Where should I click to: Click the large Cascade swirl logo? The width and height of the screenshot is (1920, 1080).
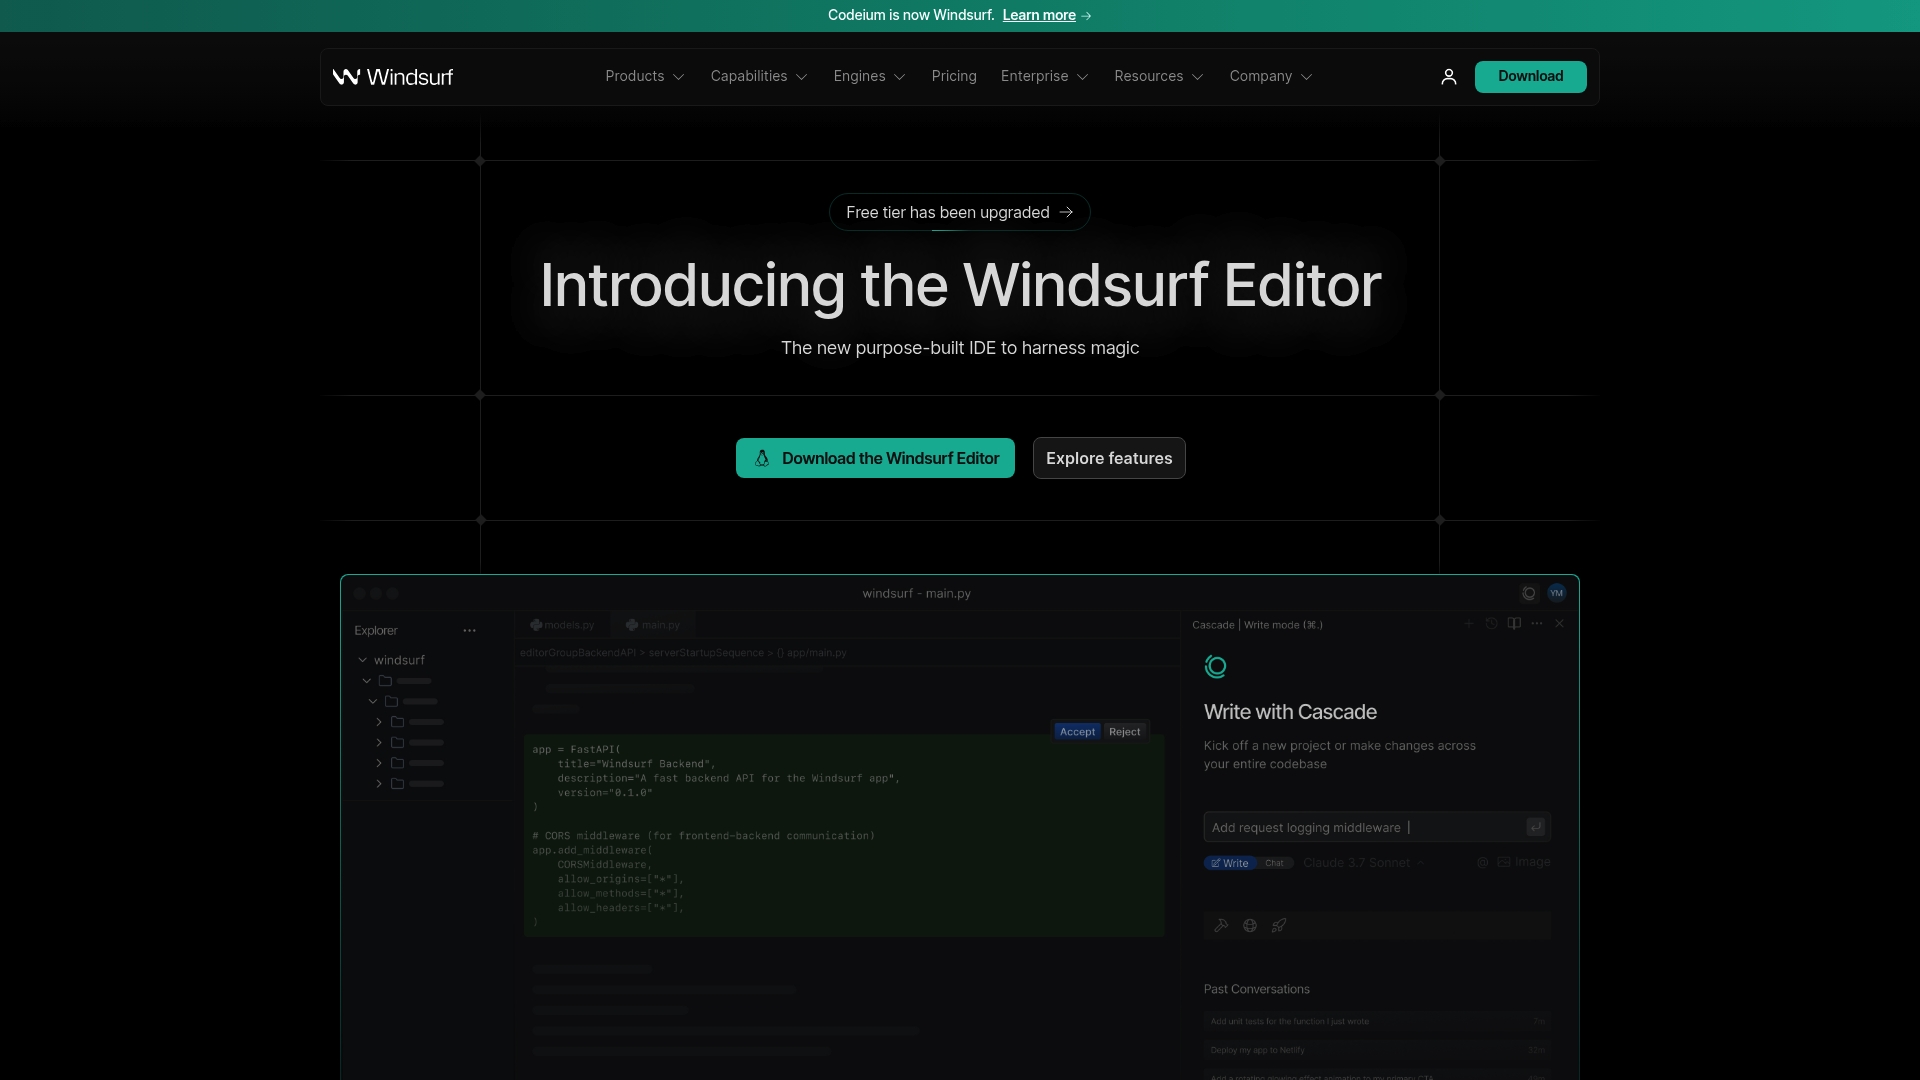[x=1216, y=667]
